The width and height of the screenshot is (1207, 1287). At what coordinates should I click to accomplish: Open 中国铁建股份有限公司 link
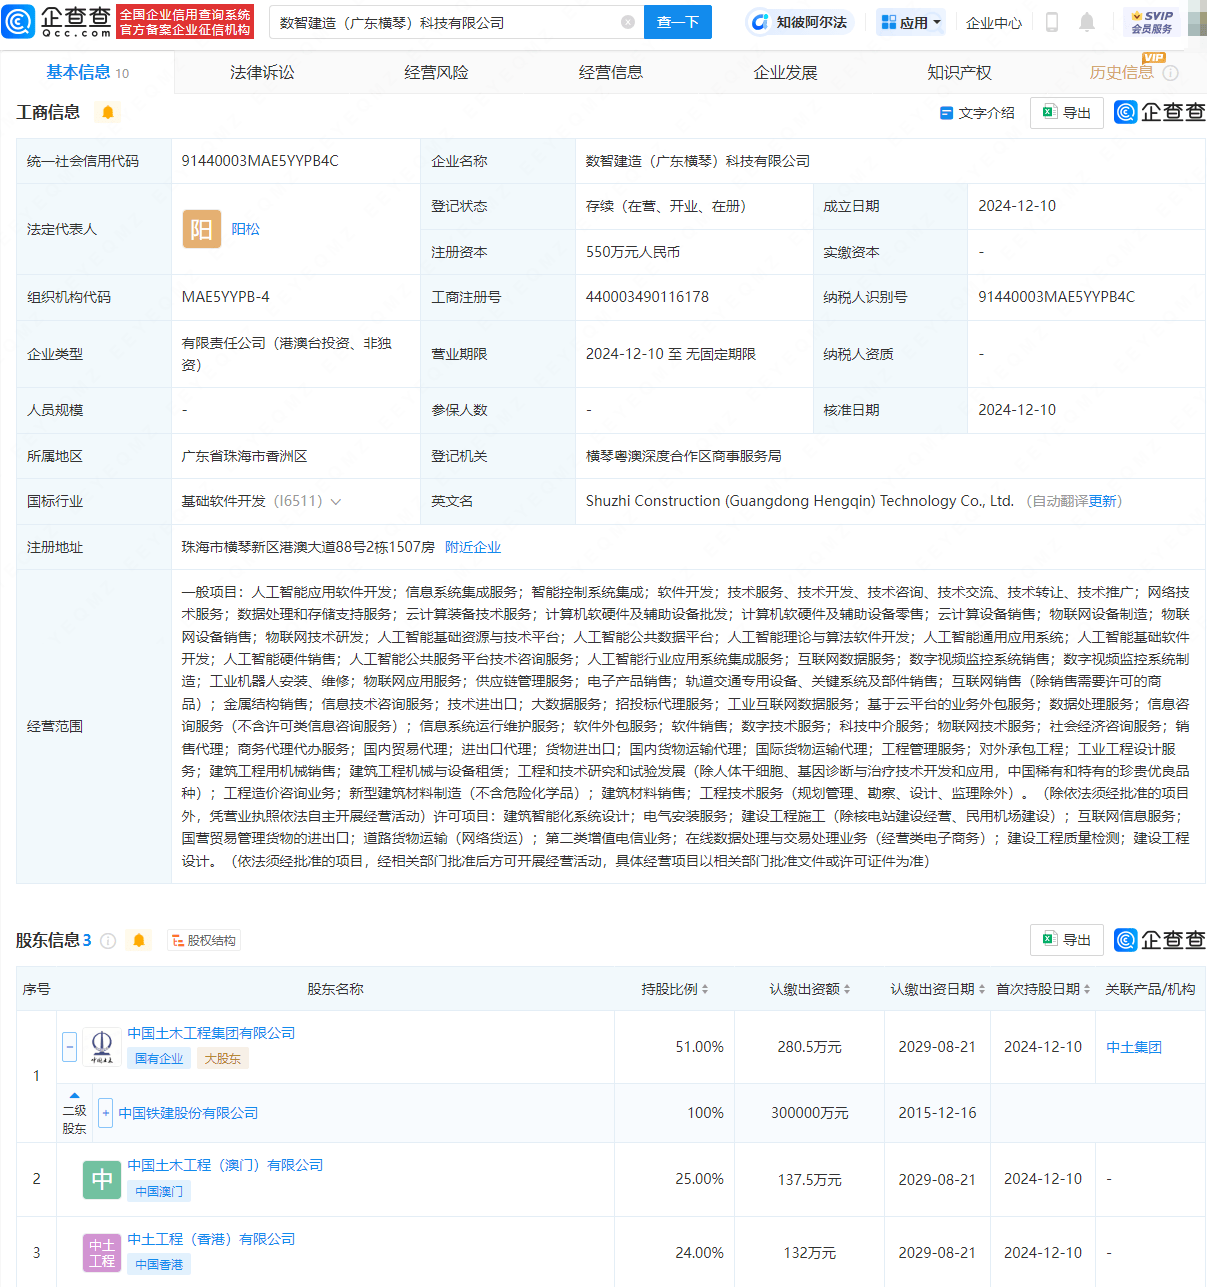[x=188, y=1113]
